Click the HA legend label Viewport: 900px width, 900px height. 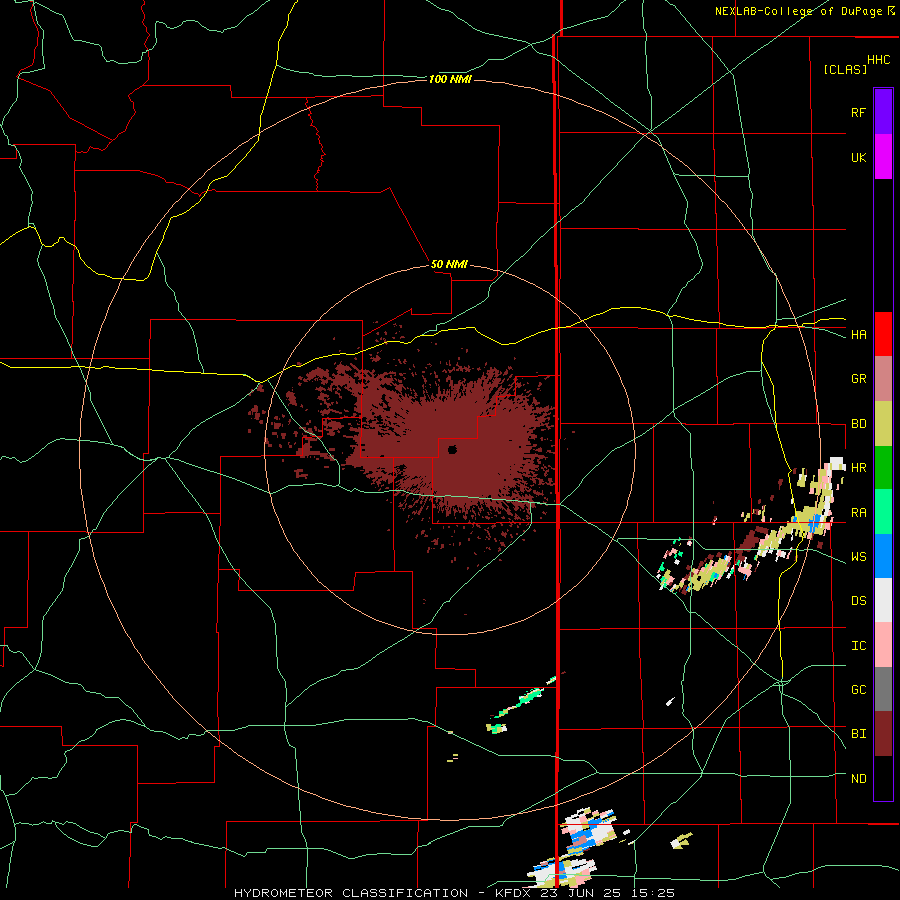[x=858, y=335]
